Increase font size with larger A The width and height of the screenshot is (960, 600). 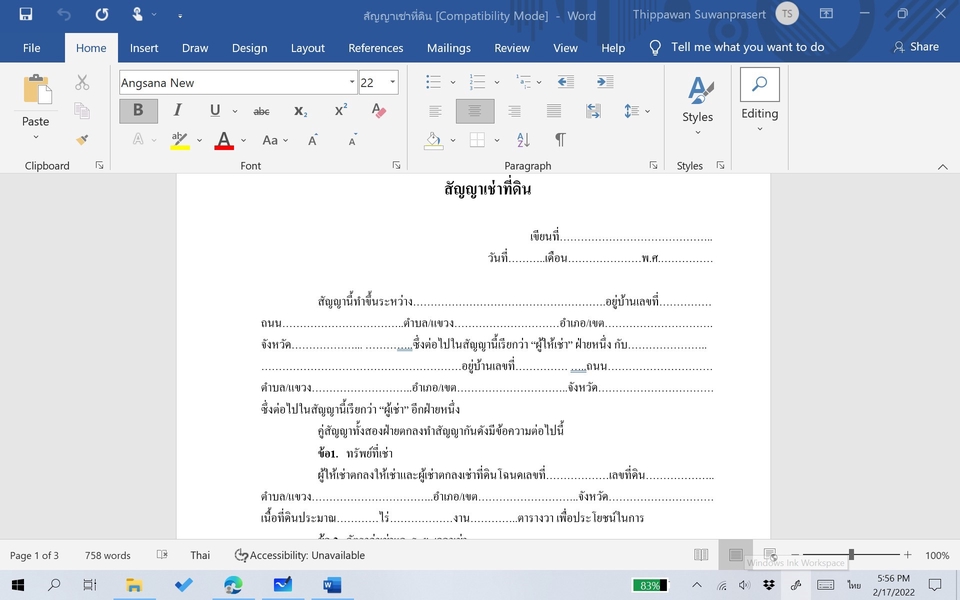313,140
